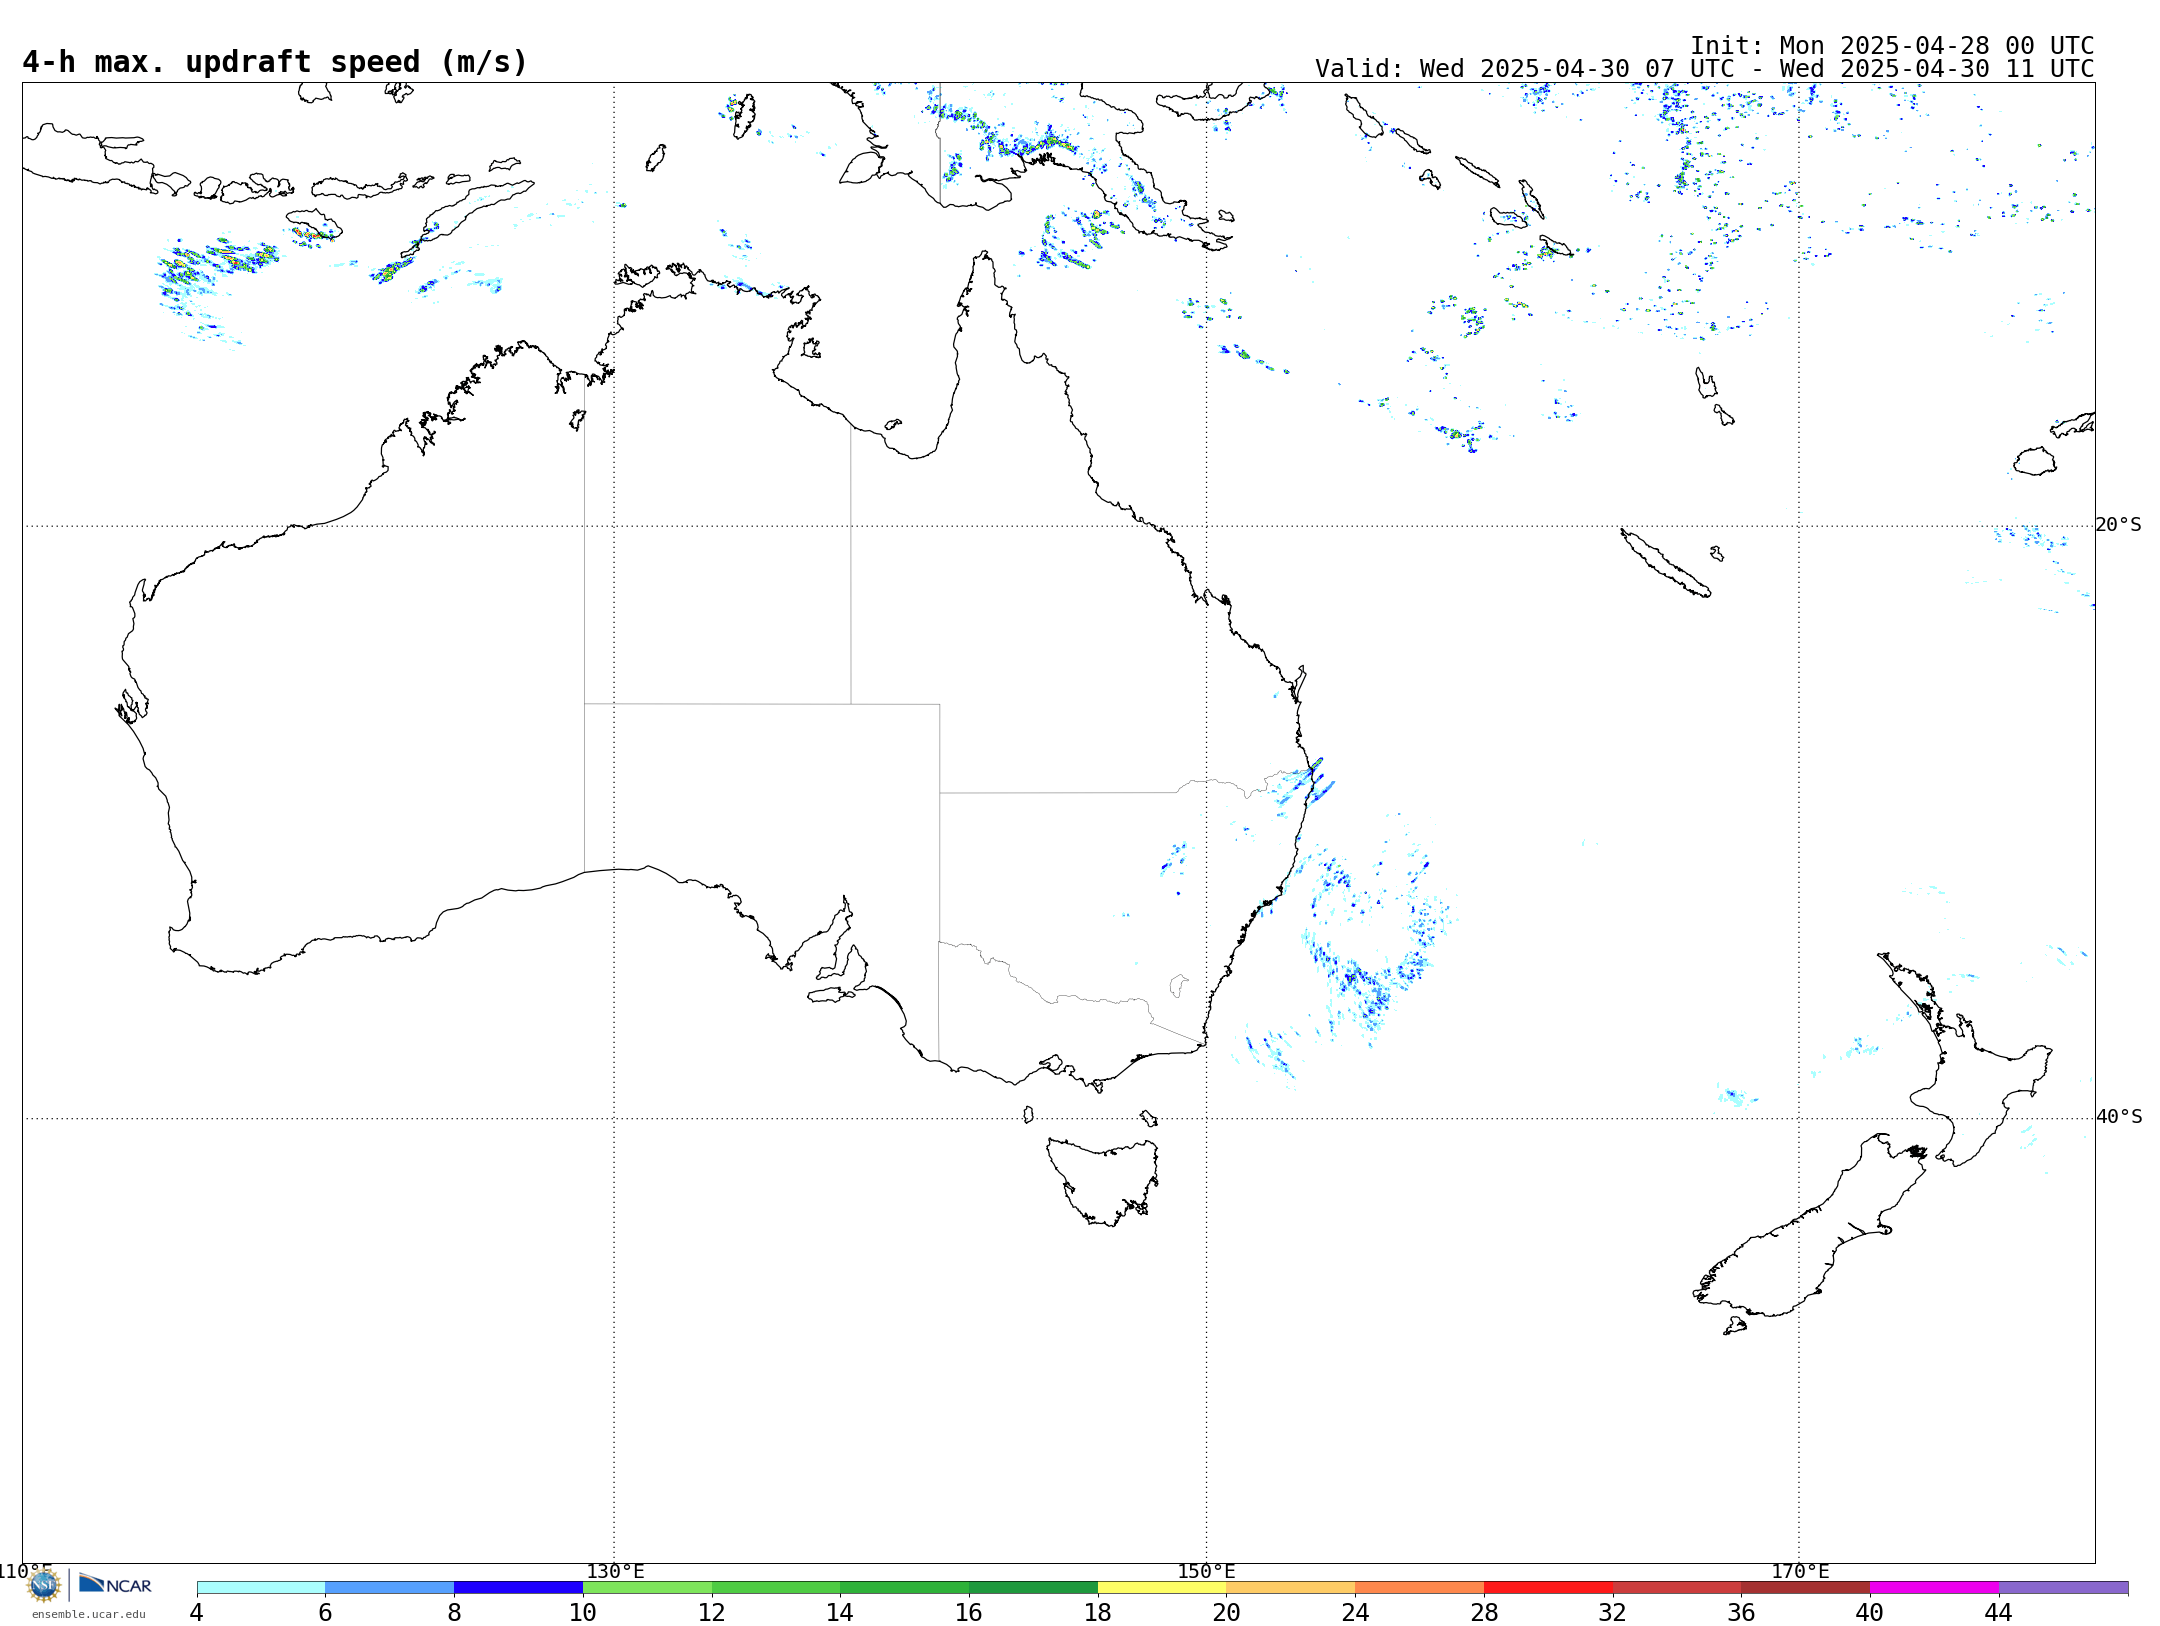Click the '4-h max. updraft speed (m/s)' title

tap(275, 62)
